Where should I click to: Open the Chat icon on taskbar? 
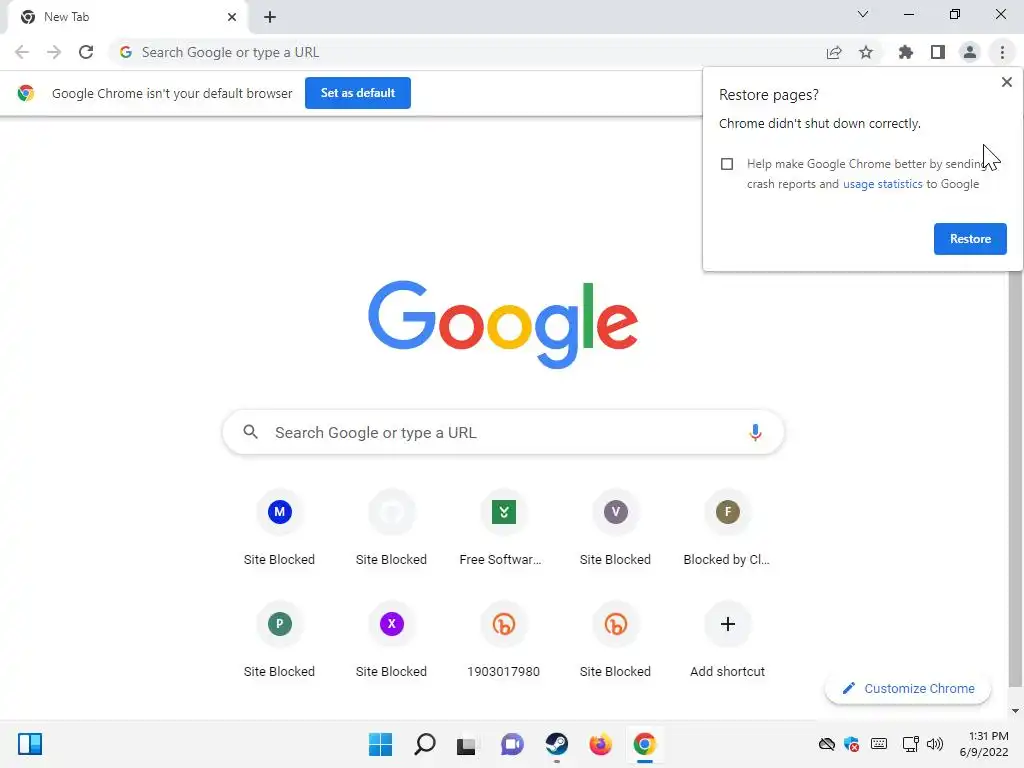tap(513, 744)
